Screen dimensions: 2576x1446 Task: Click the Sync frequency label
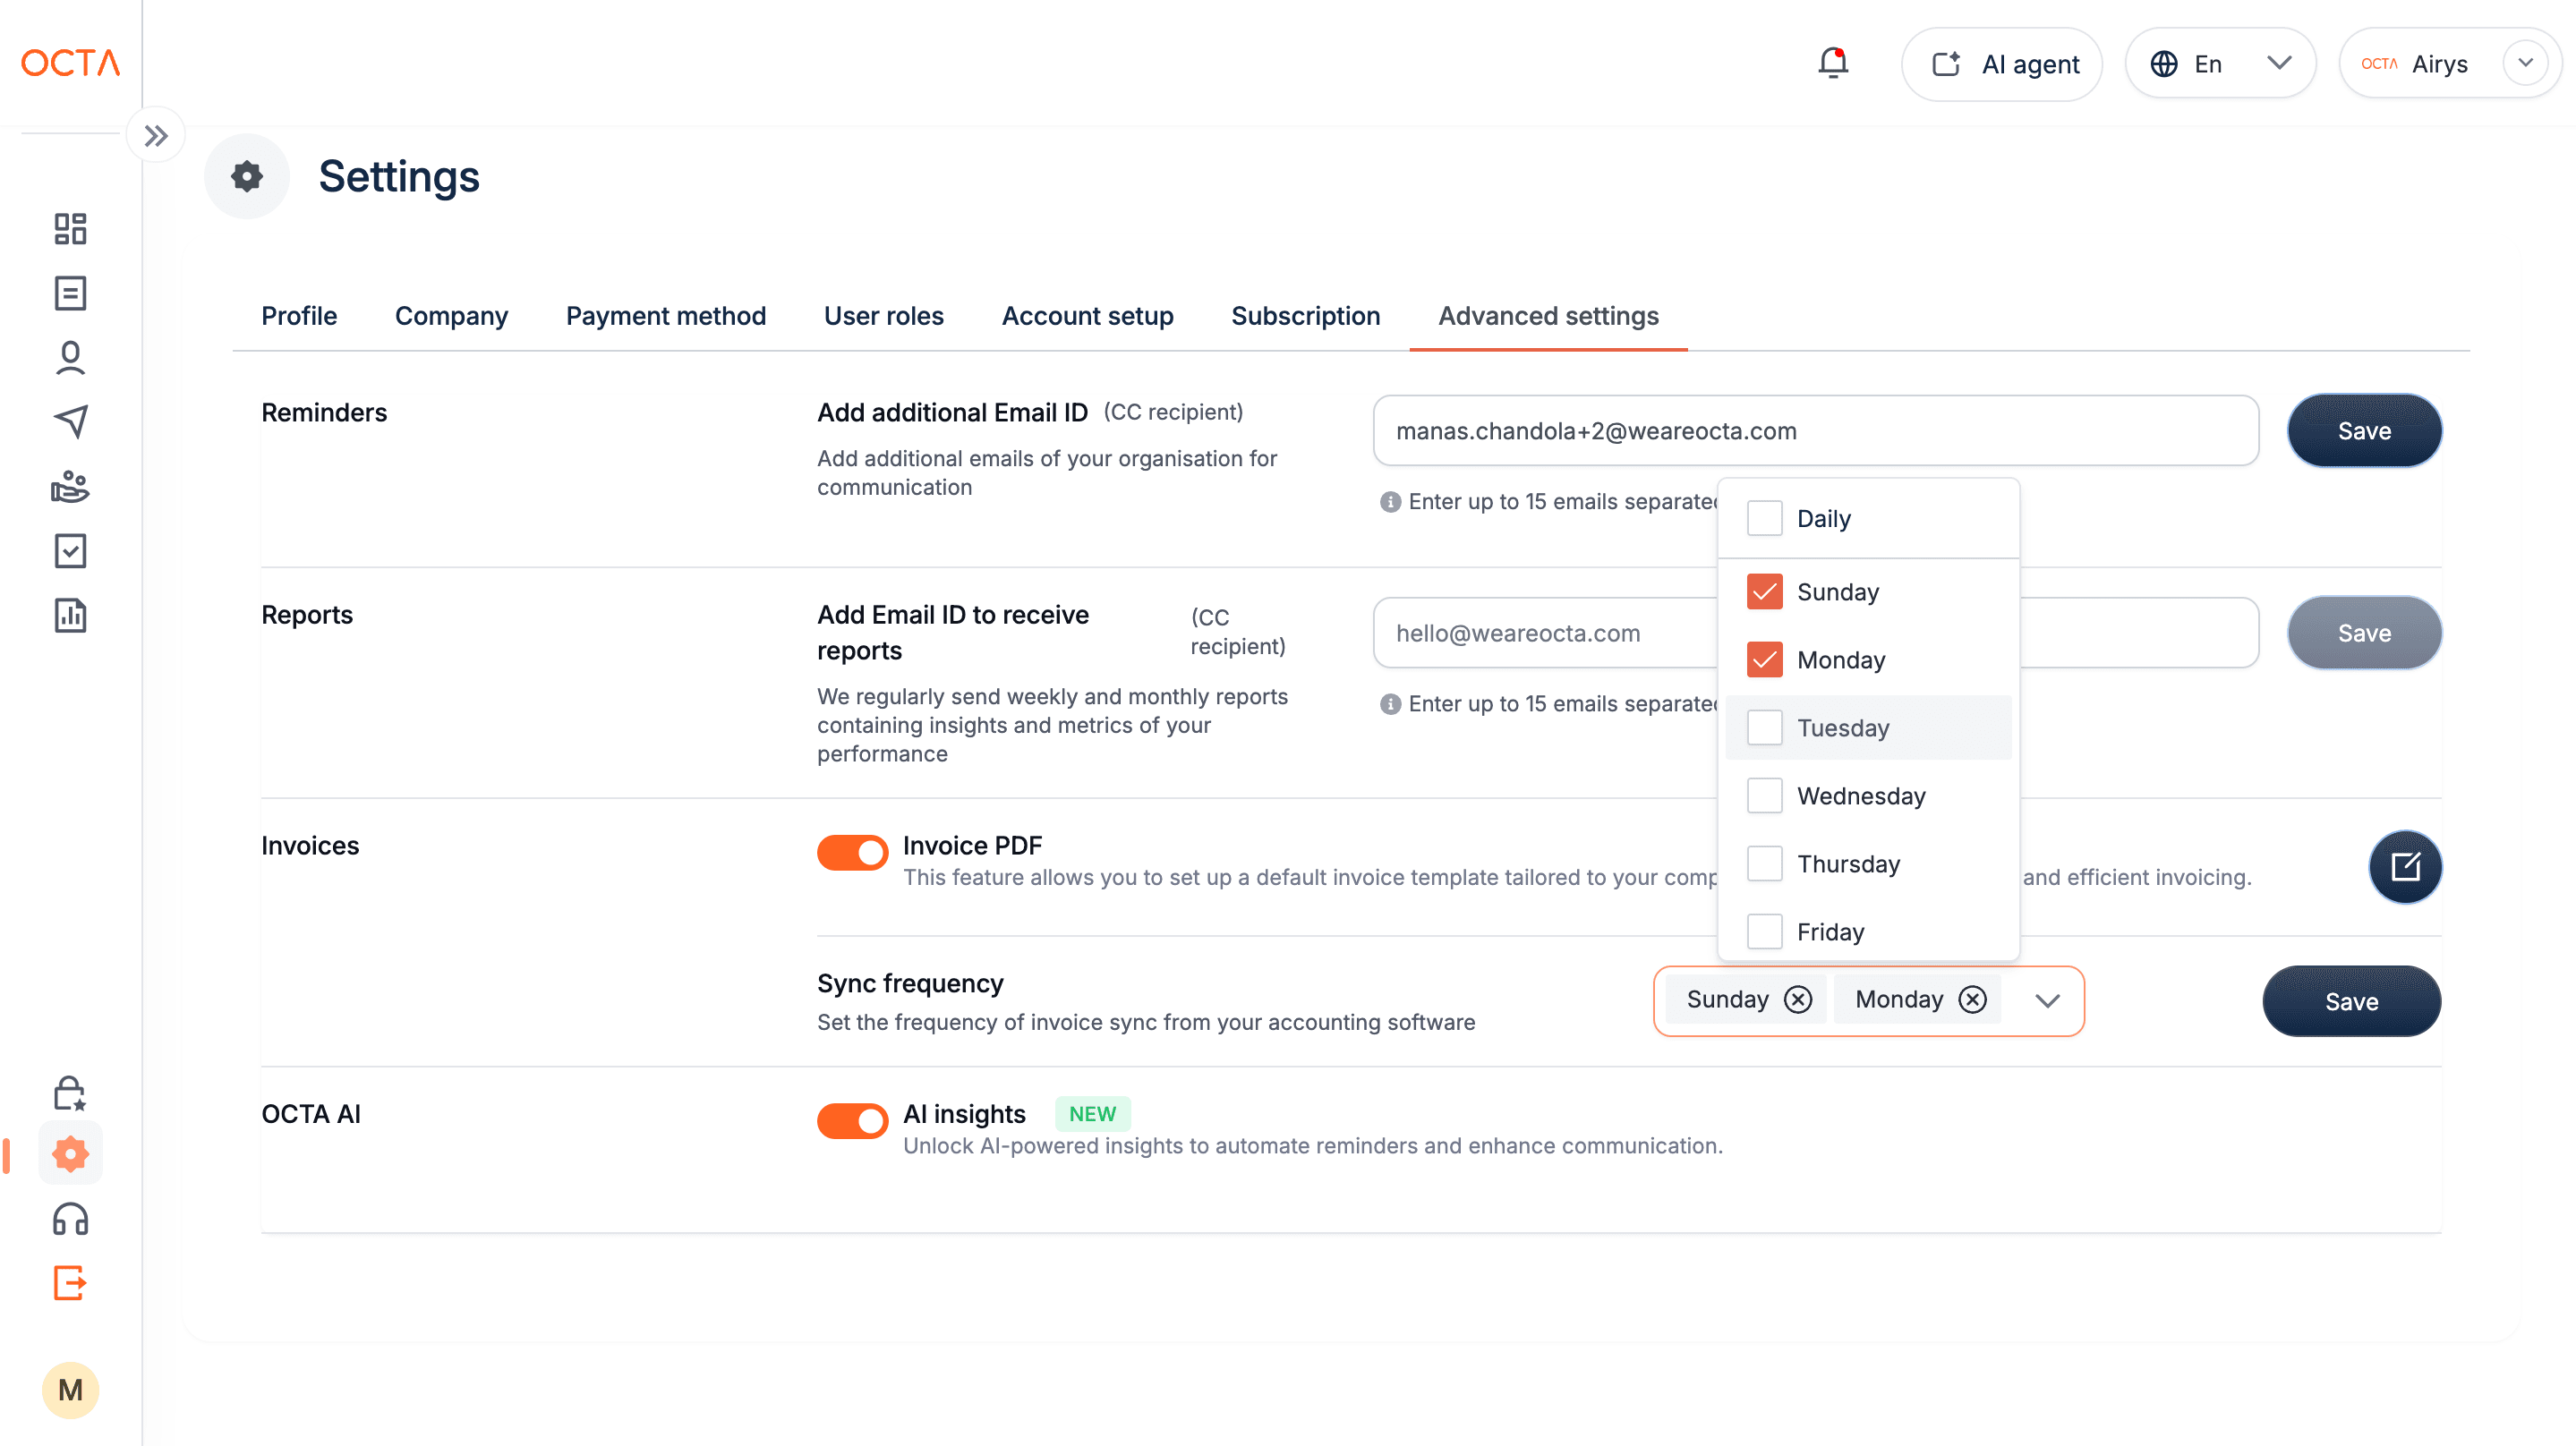coord(909,983)
